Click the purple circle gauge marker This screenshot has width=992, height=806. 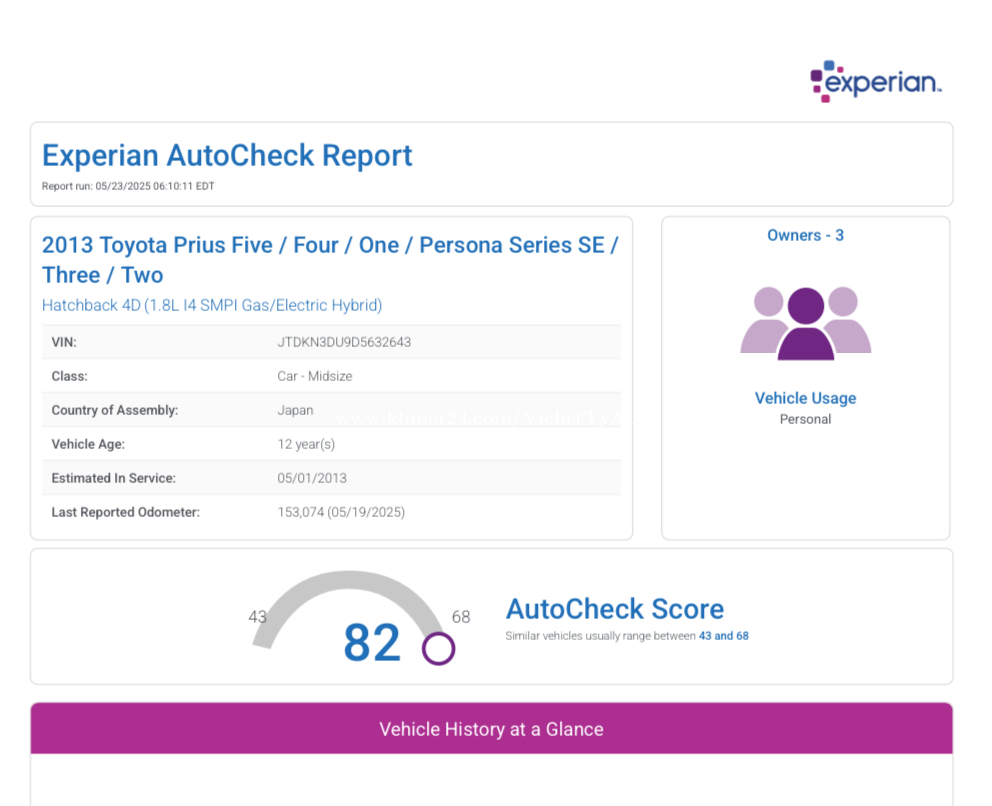pos(438,648)
